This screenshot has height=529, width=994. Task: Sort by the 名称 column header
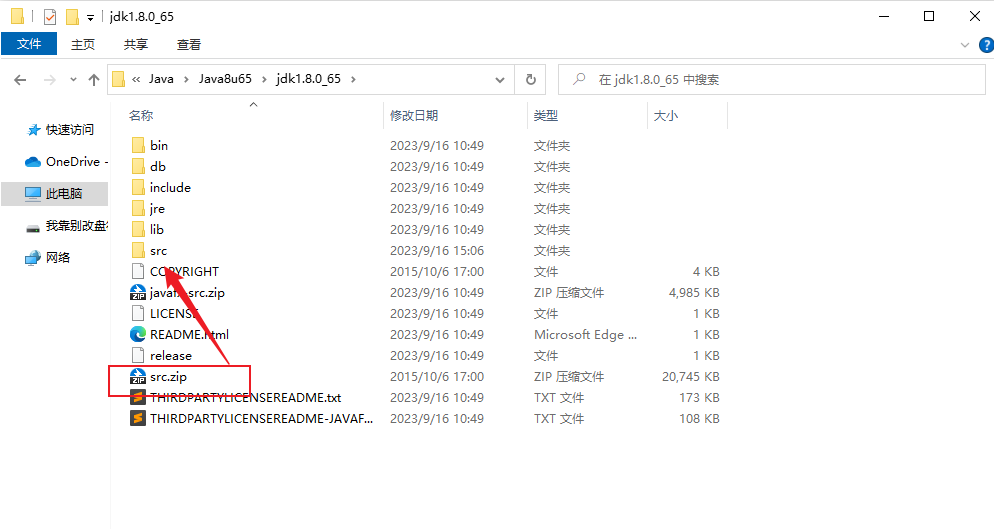pyautogui.click(x=141, y=115)
